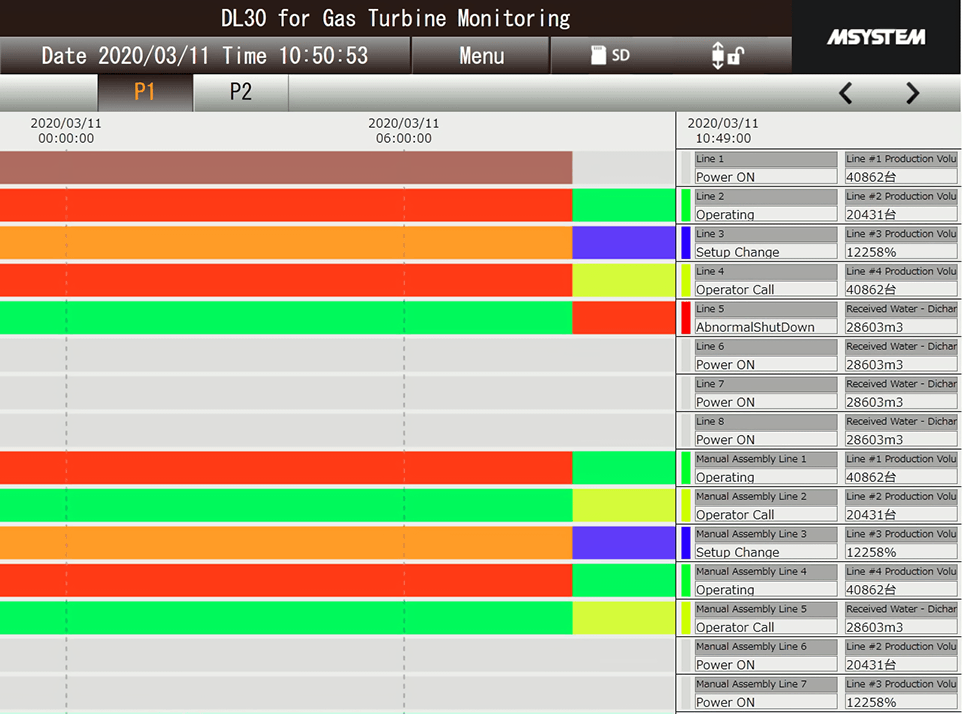Switch to the P2 tab
Screen dimensions: 963x714
pyautogui.click(x=240, y=92)
